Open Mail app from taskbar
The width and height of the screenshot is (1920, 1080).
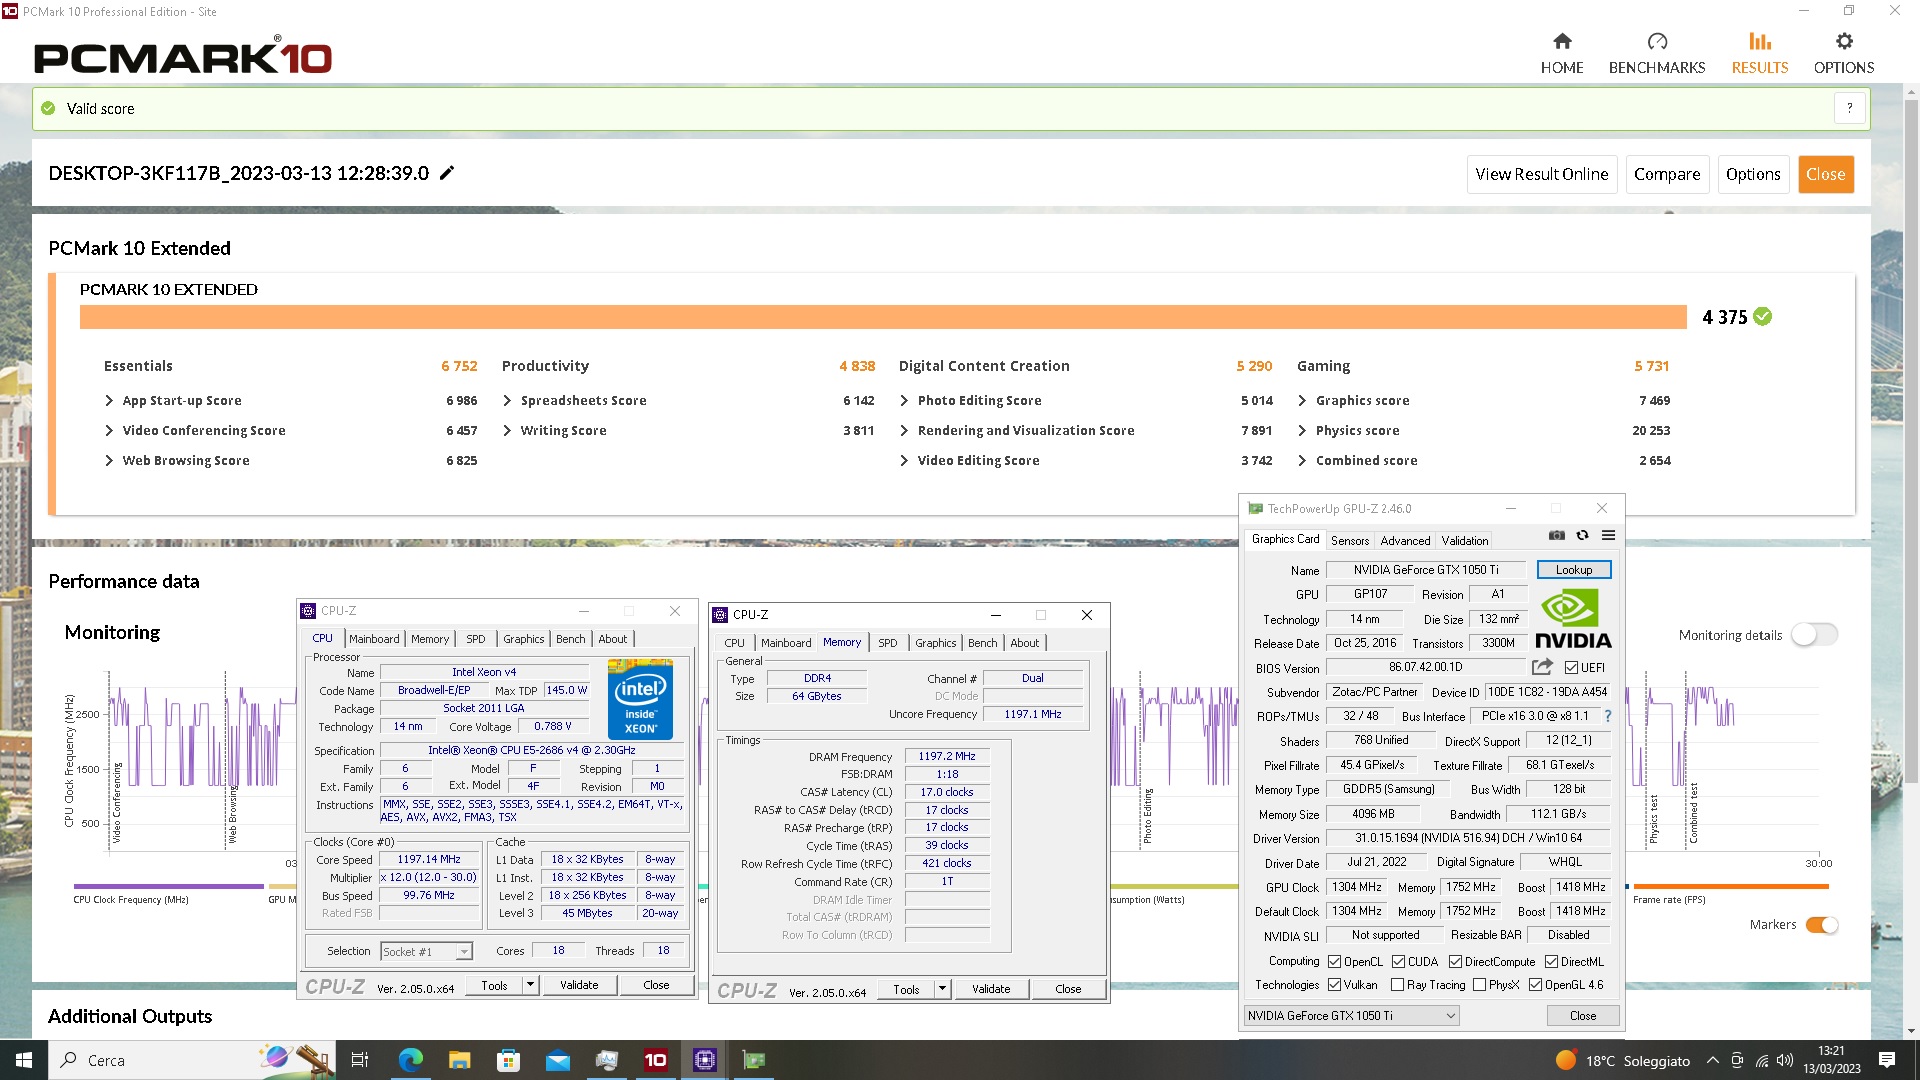click(x=557, y=1060)
